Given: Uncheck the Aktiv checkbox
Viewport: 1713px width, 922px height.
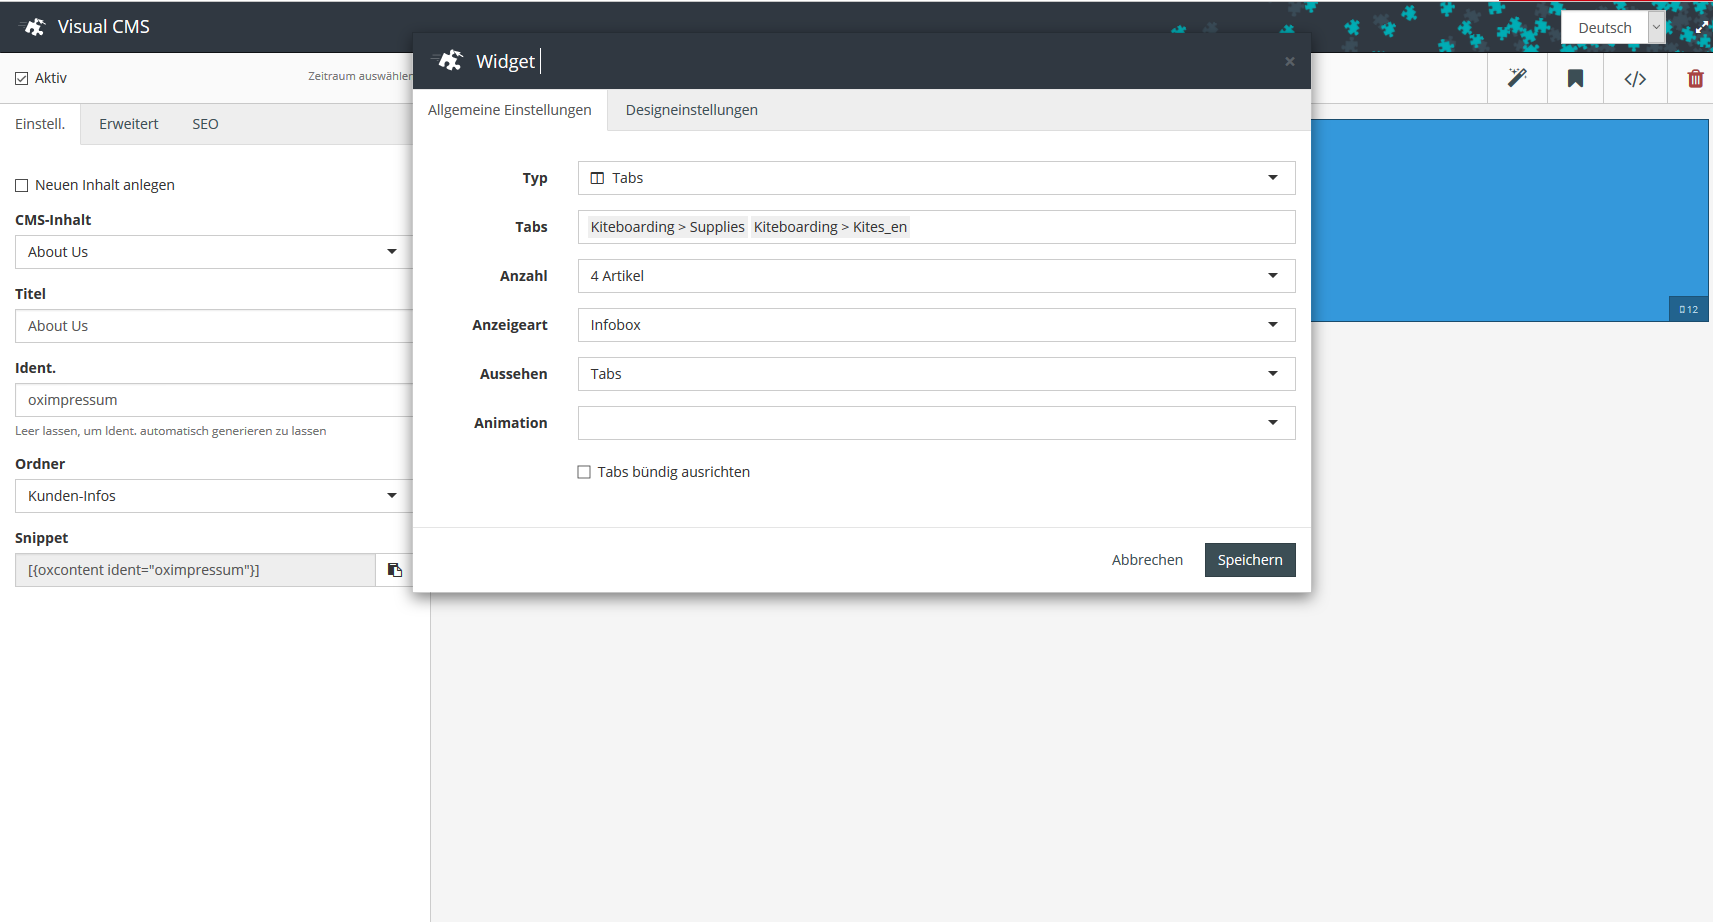Looking at the screenshot, I should coord(22,78).
